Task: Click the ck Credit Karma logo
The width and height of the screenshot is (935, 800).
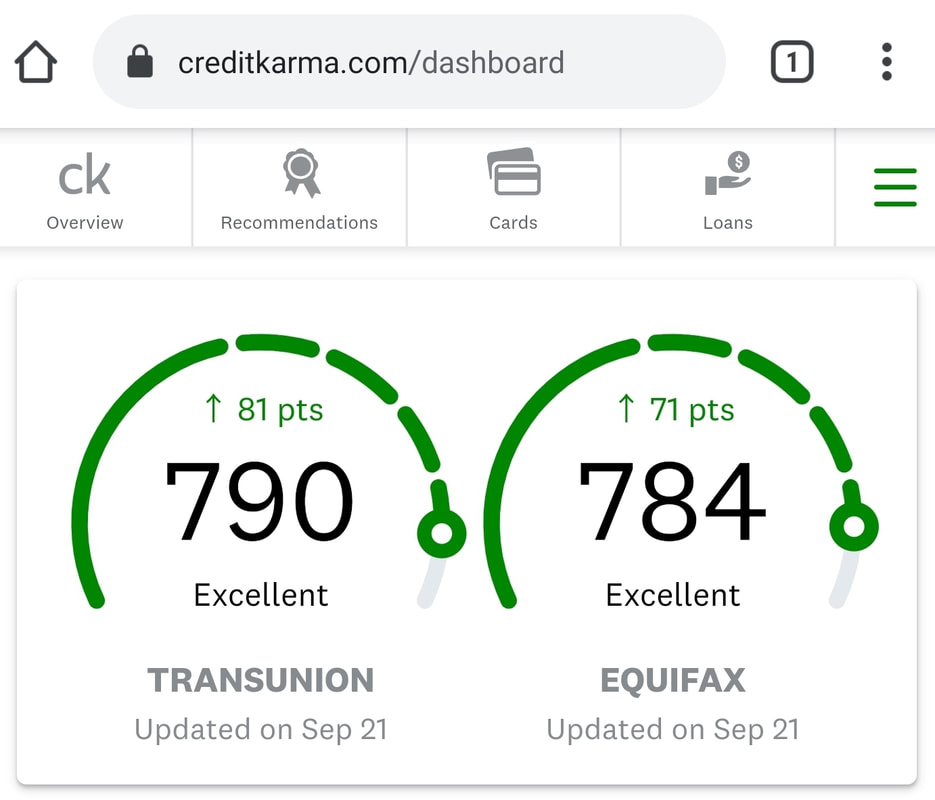Action: coord(85,175)
